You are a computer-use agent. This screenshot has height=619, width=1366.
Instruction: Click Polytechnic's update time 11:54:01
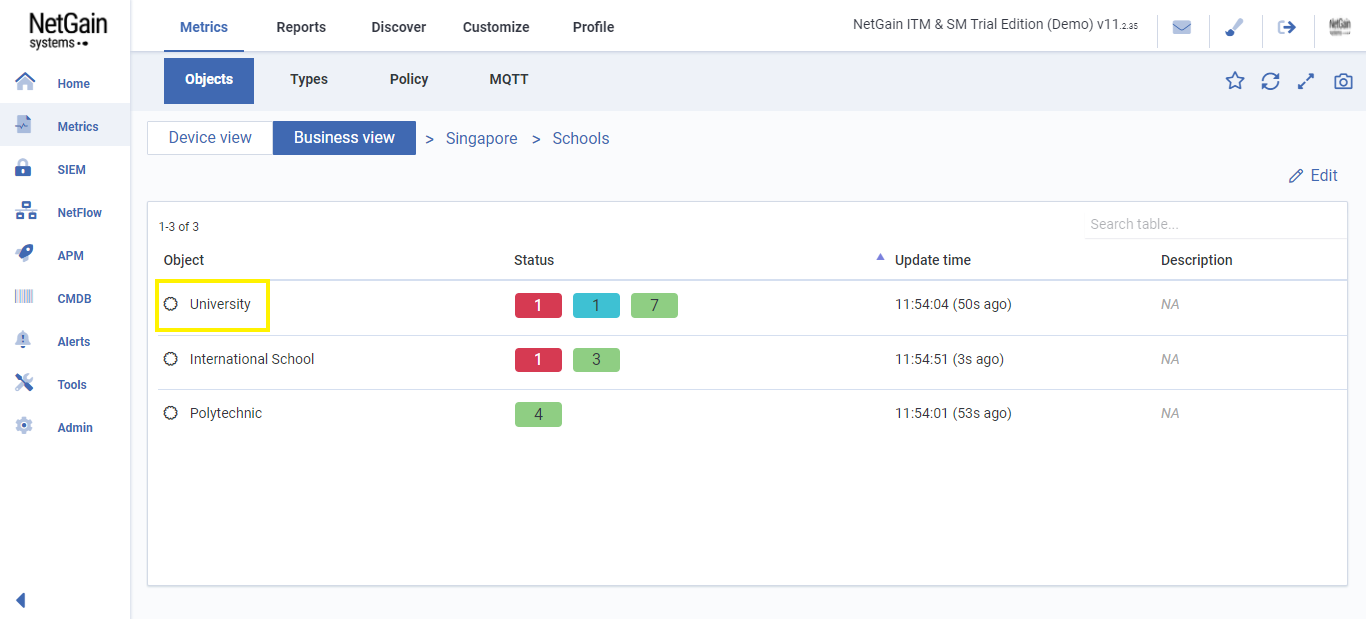[x=953, y=413]
